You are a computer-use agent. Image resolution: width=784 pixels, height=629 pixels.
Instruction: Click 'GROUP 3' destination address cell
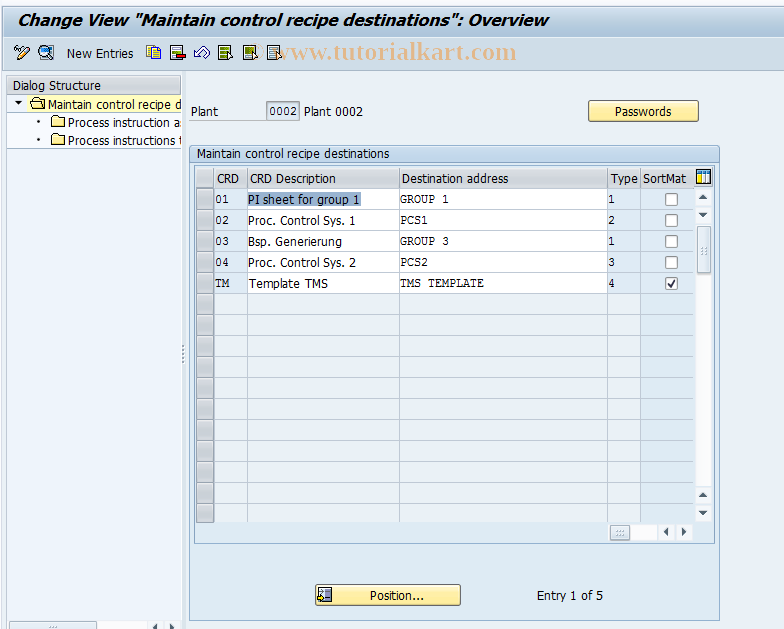click(x=503, y=242)
